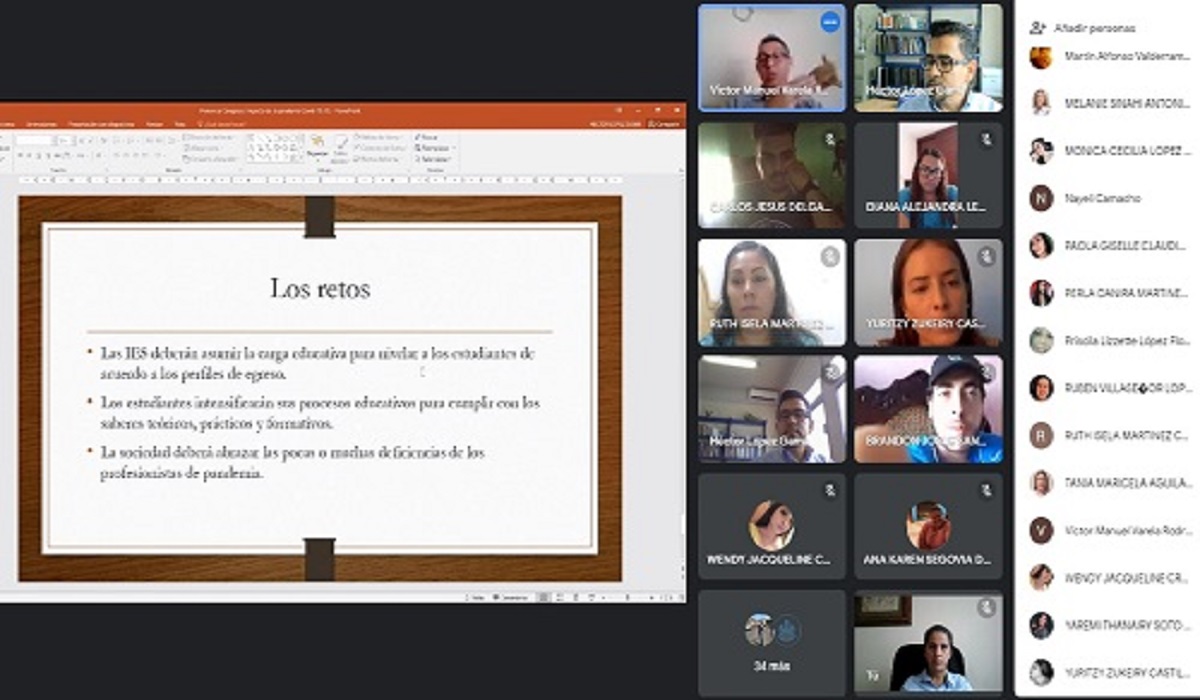Click '¿Qué desea hacer?' search box

[x=222, y=124]
